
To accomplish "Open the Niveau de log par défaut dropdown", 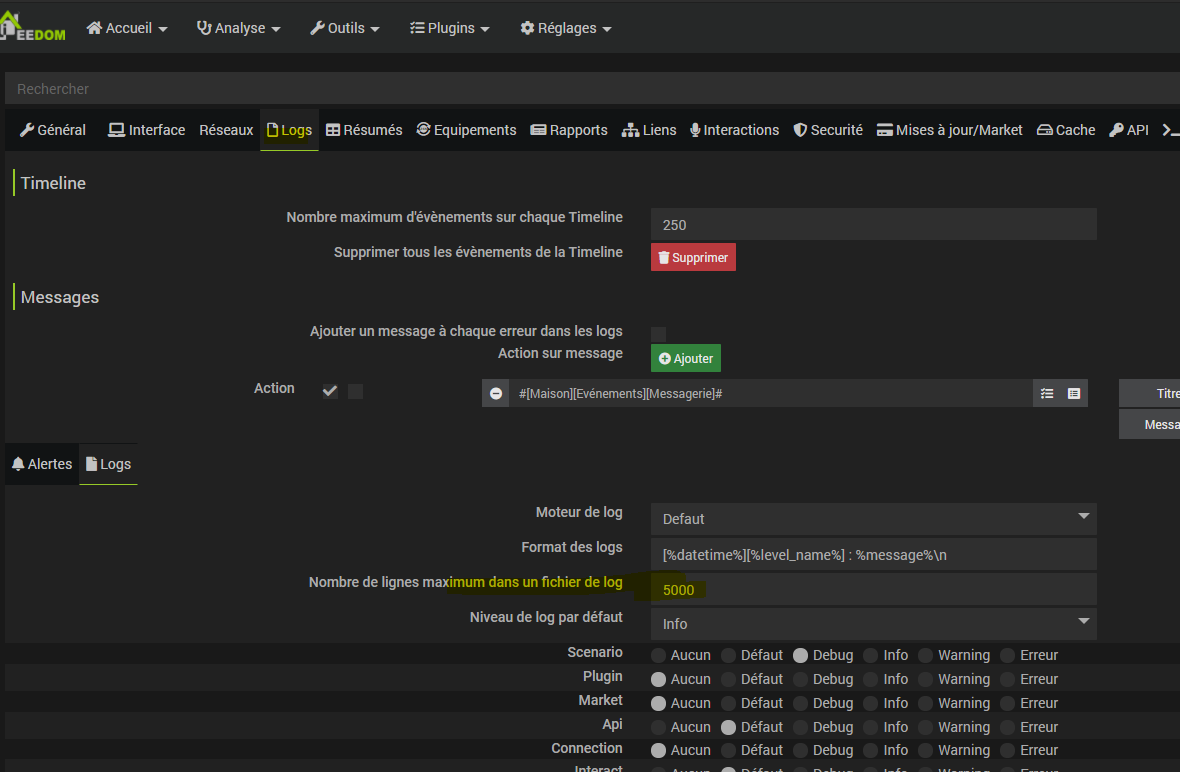I will click(x=873, y=624).
